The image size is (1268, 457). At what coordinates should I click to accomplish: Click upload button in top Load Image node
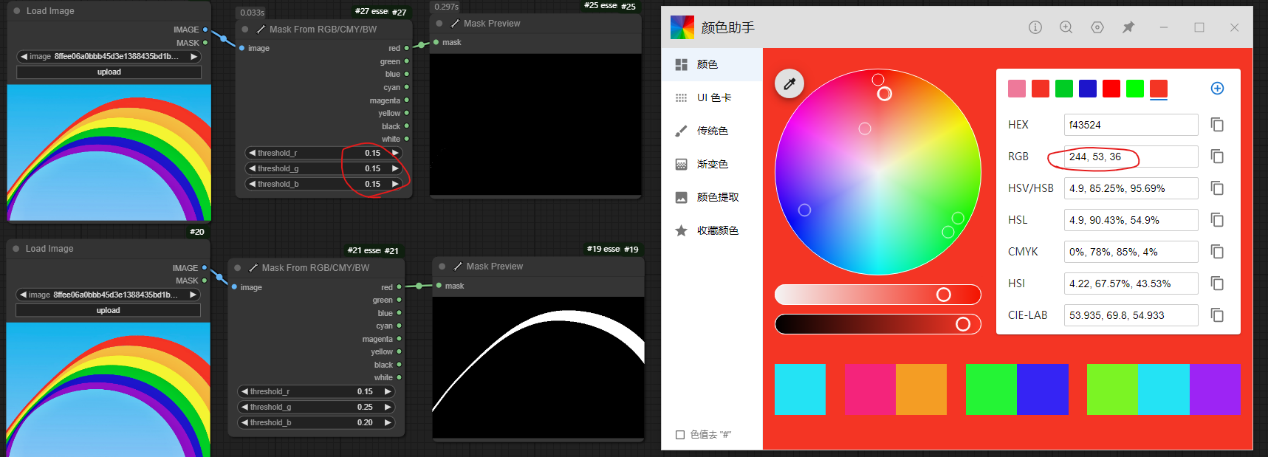[x=109, y=72]
